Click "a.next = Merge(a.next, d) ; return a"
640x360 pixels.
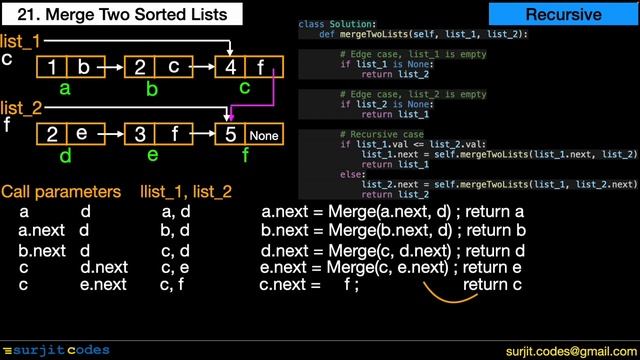(x=393, y=212)
